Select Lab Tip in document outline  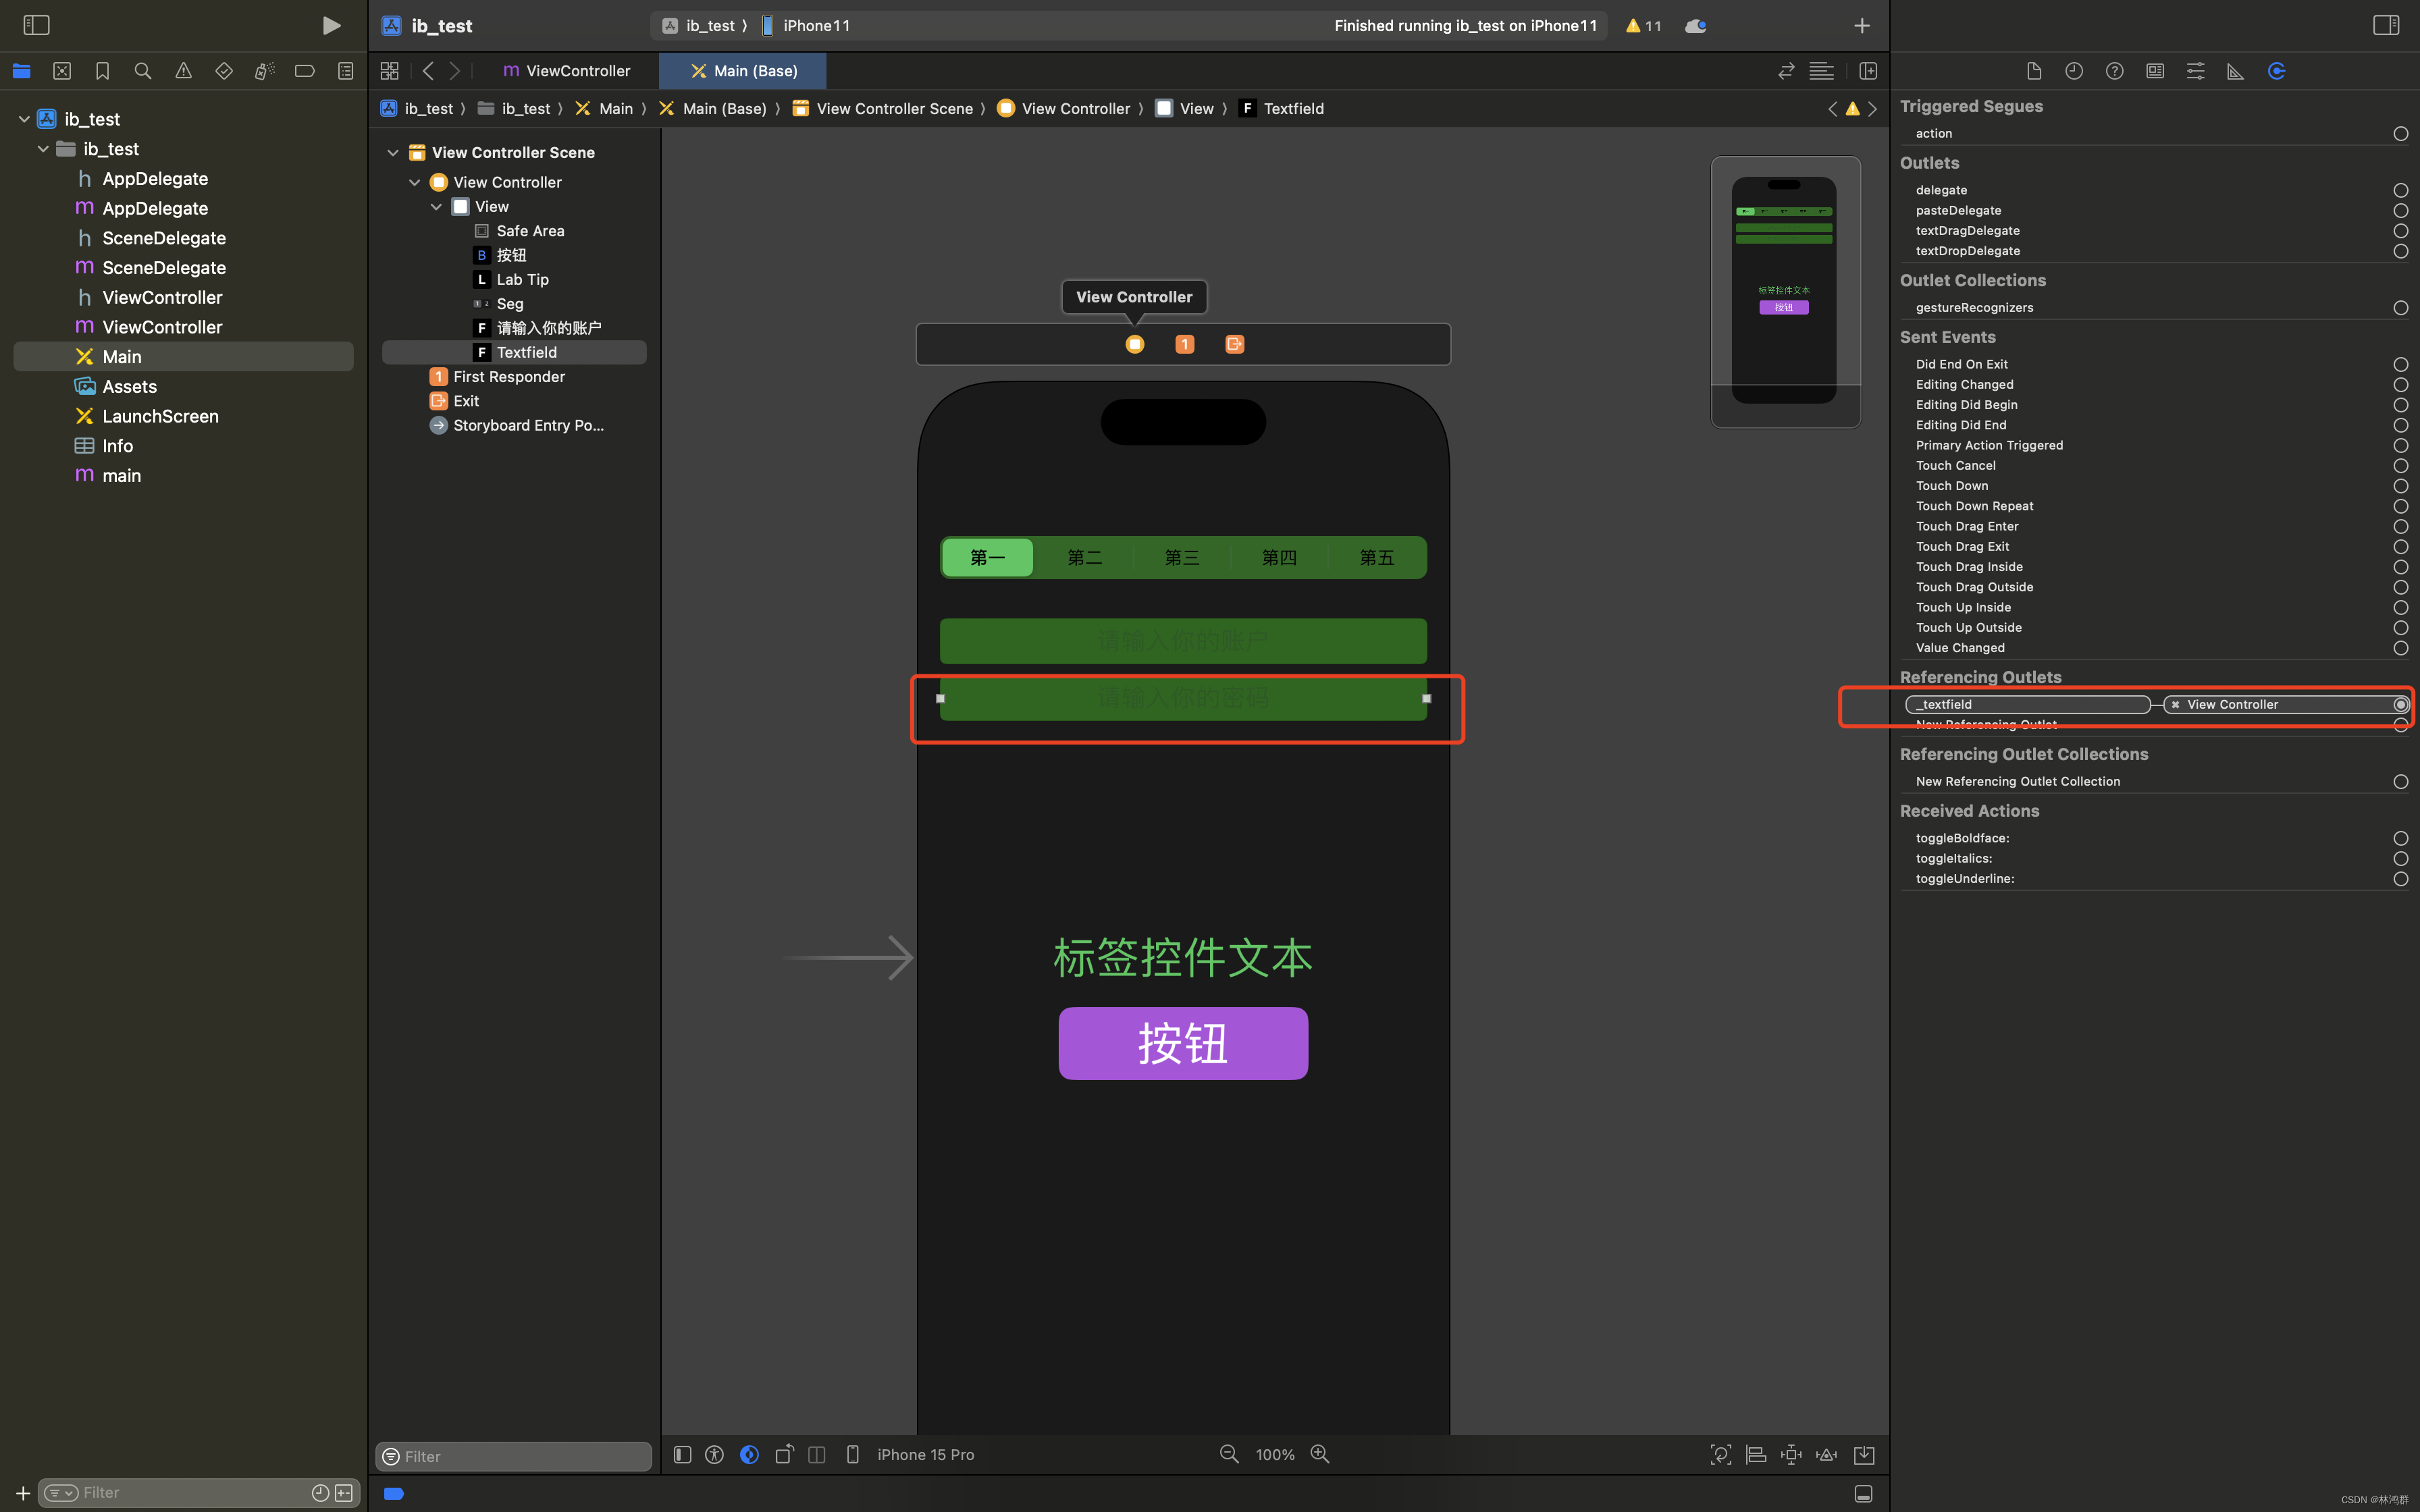(511, 280)
